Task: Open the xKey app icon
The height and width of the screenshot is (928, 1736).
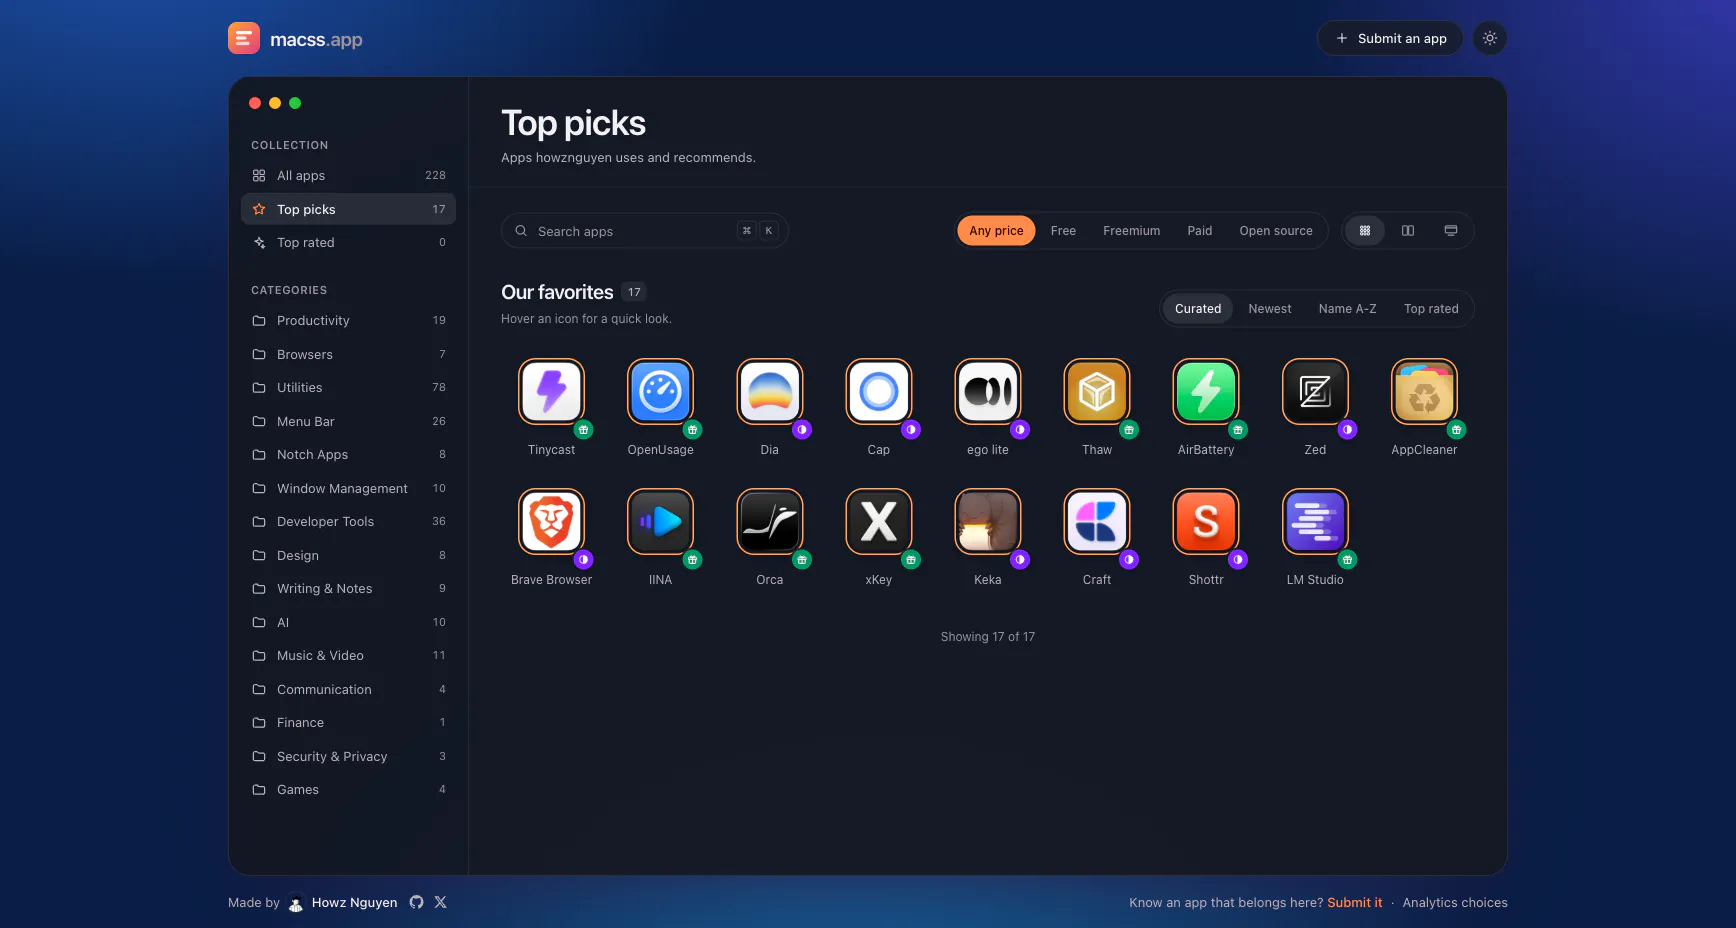Action: click(x=878, y=521)
